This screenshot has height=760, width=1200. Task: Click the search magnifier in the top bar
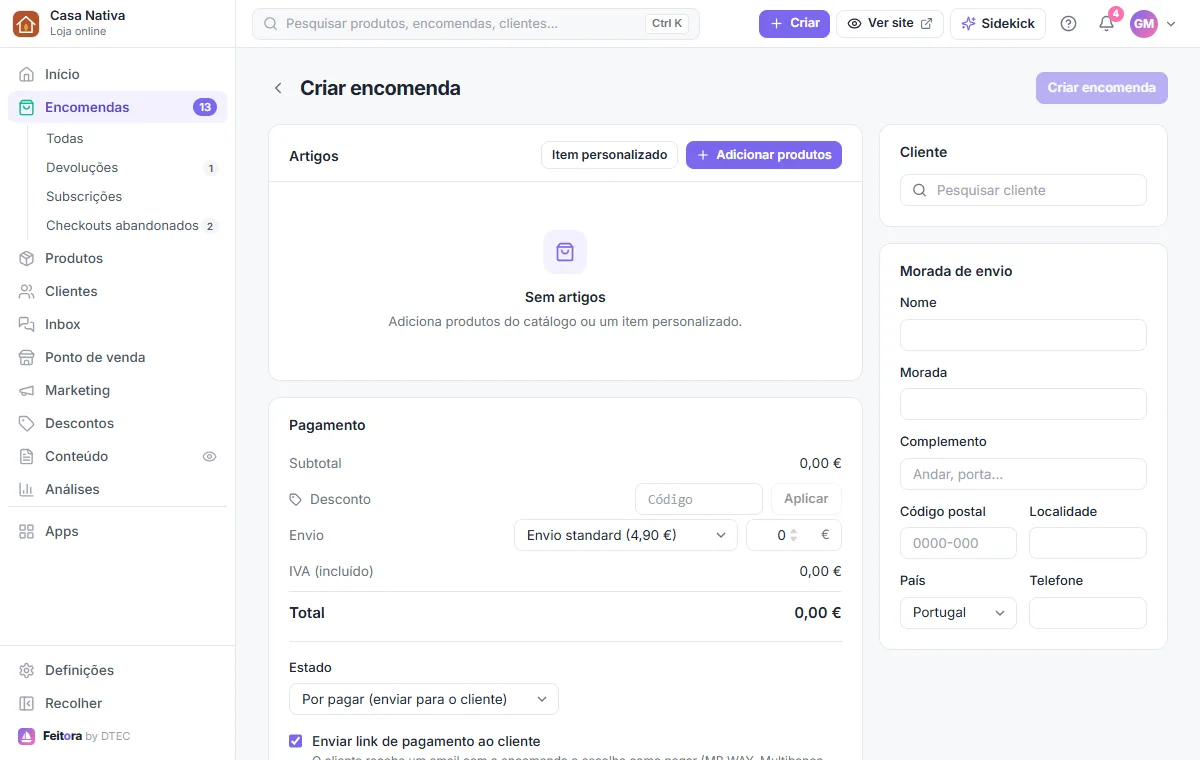(x=270, y=23)
